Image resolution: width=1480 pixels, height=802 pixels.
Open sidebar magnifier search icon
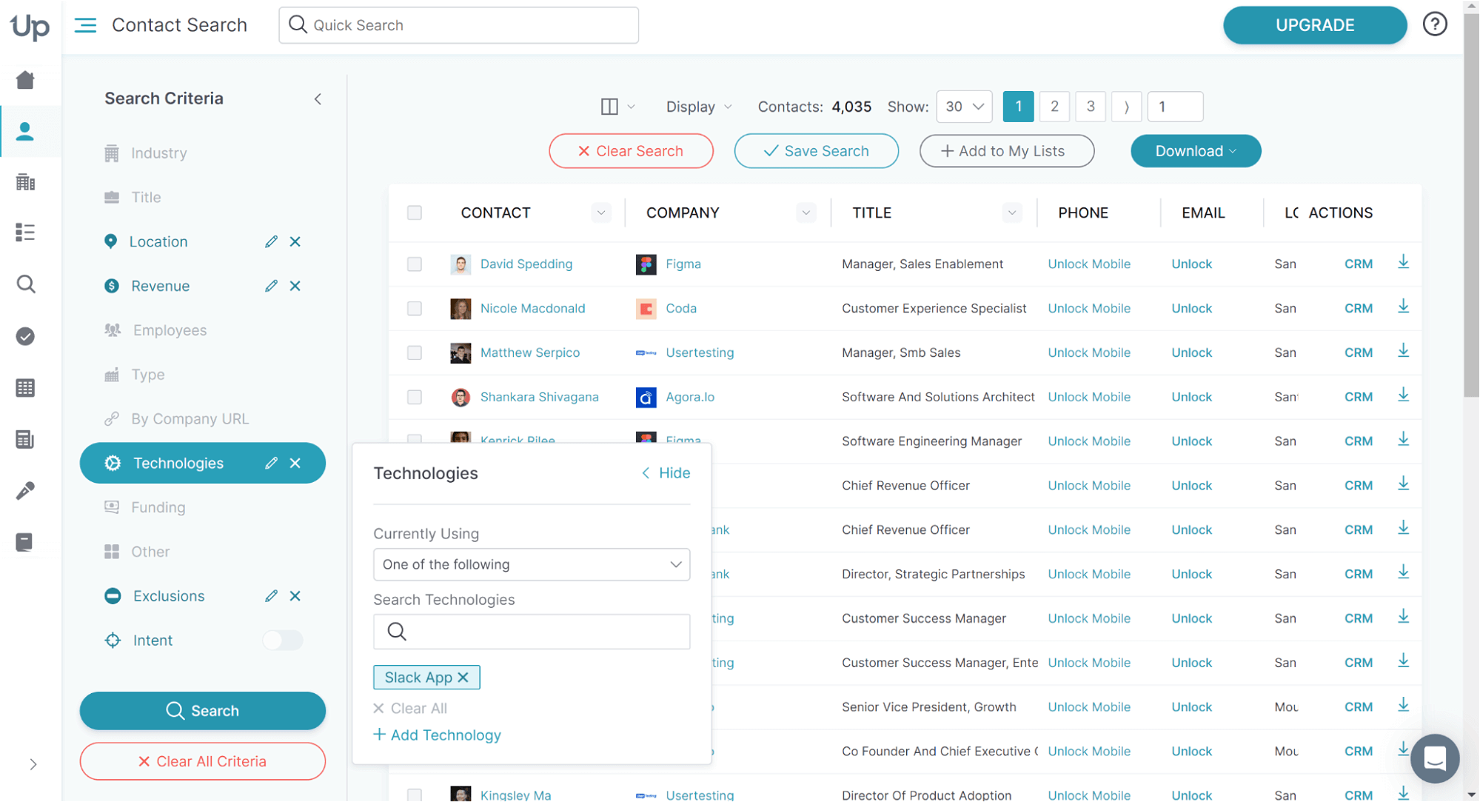tap(26, 285)
